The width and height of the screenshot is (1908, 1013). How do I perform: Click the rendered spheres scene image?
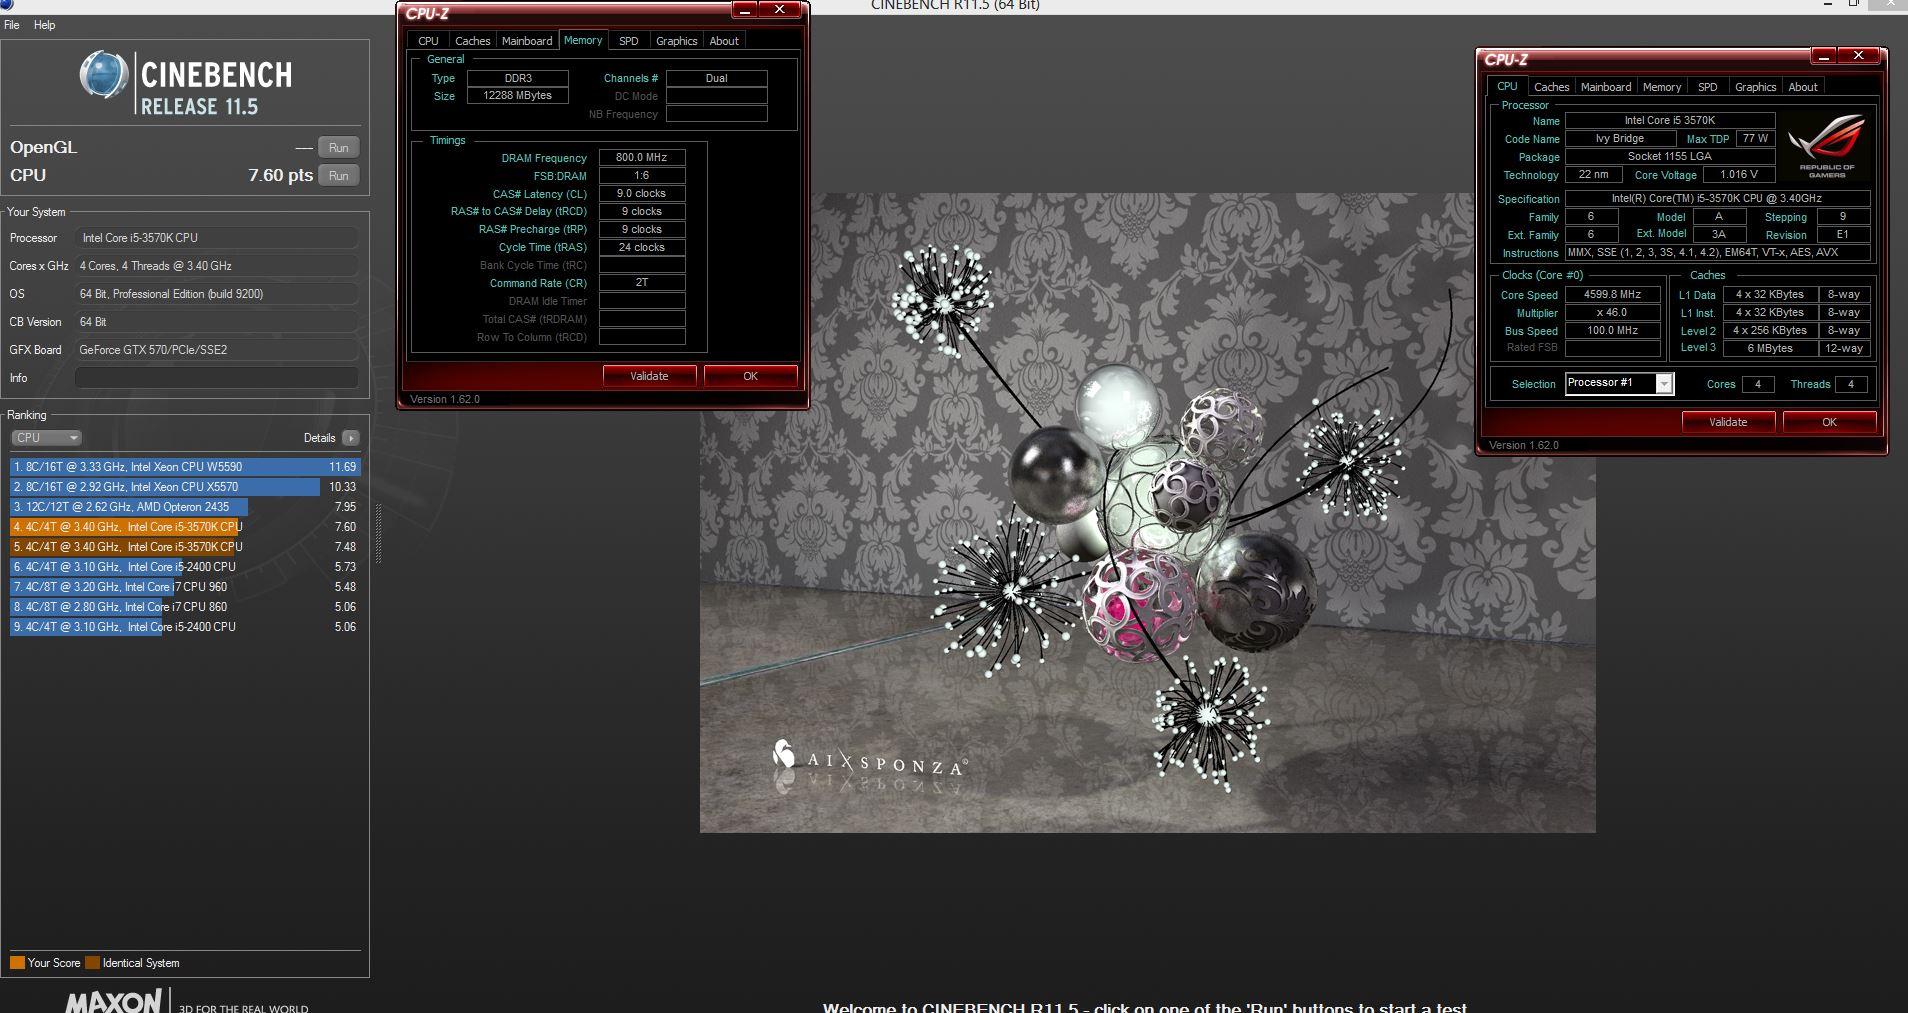pos(1147,513)
